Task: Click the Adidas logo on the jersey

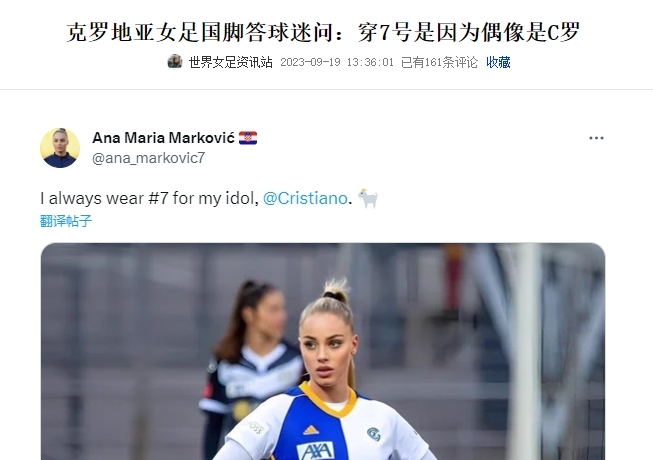Action: coord(311,430)
